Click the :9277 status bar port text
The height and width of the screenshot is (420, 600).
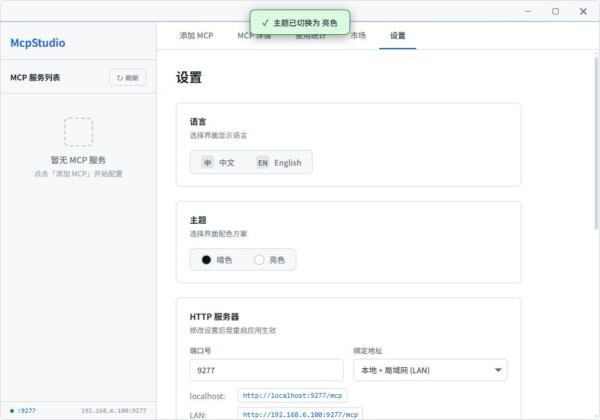tap(26, 411)
